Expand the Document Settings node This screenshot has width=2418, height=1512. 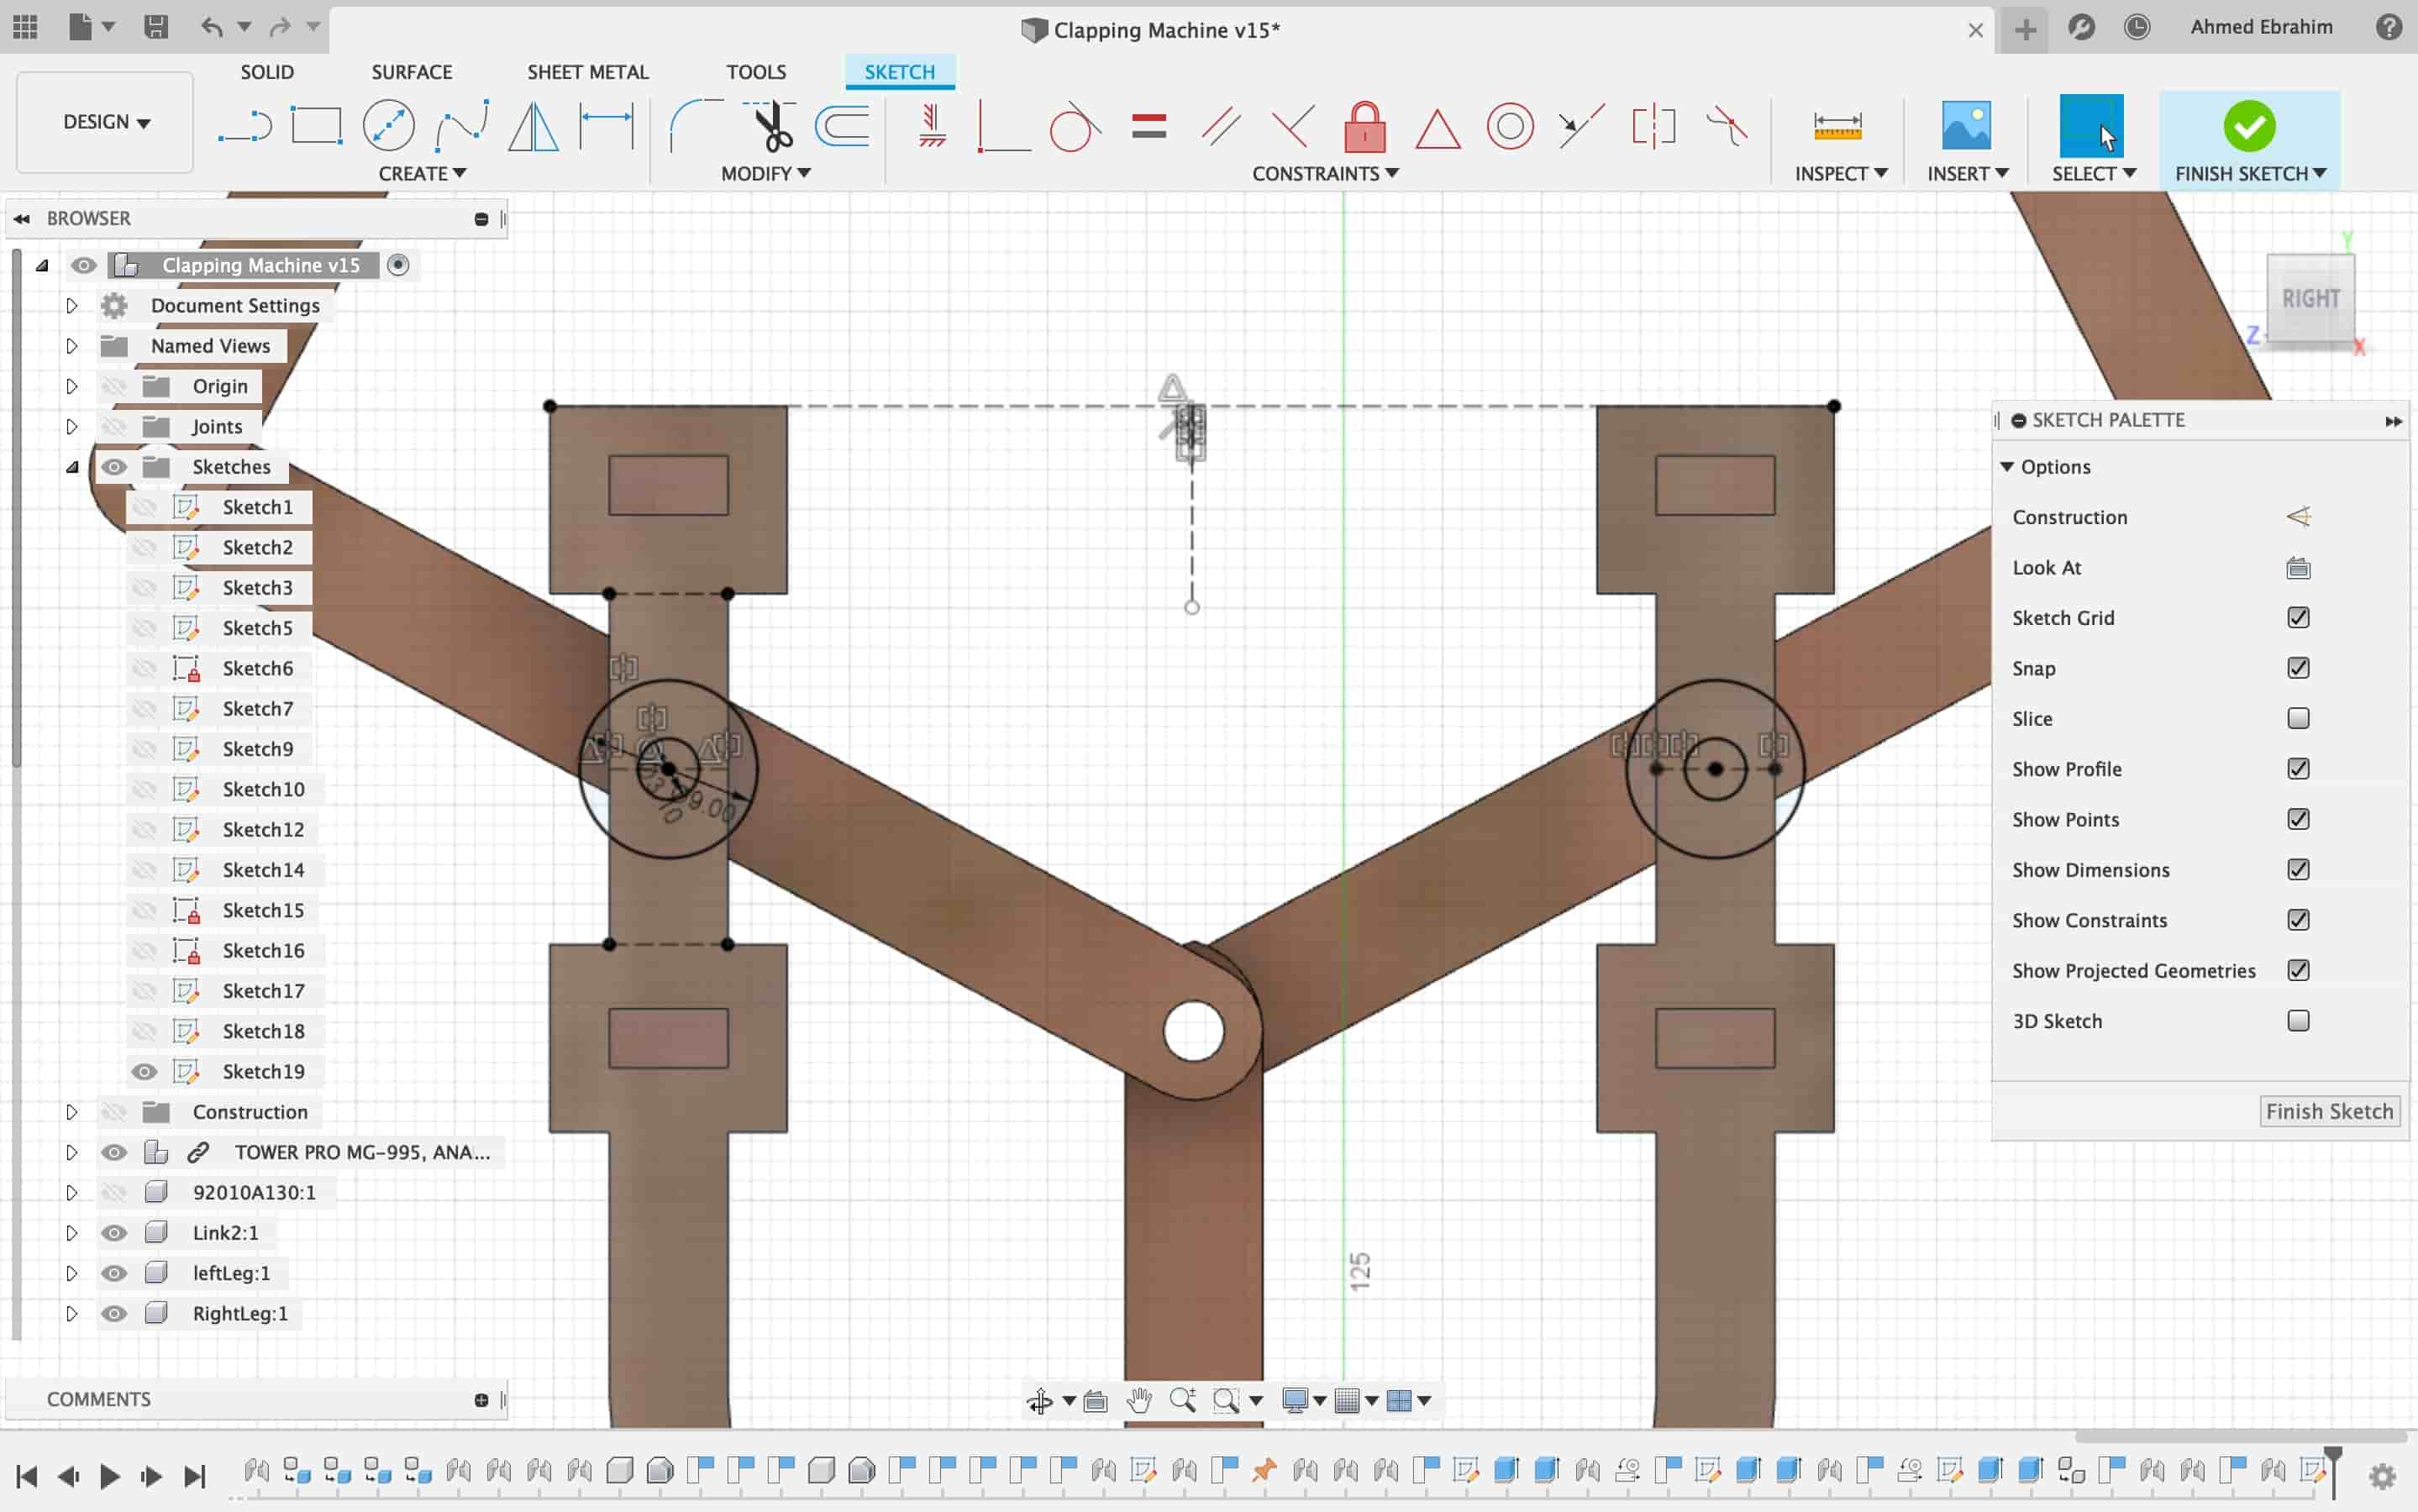(x=71, y=305)
